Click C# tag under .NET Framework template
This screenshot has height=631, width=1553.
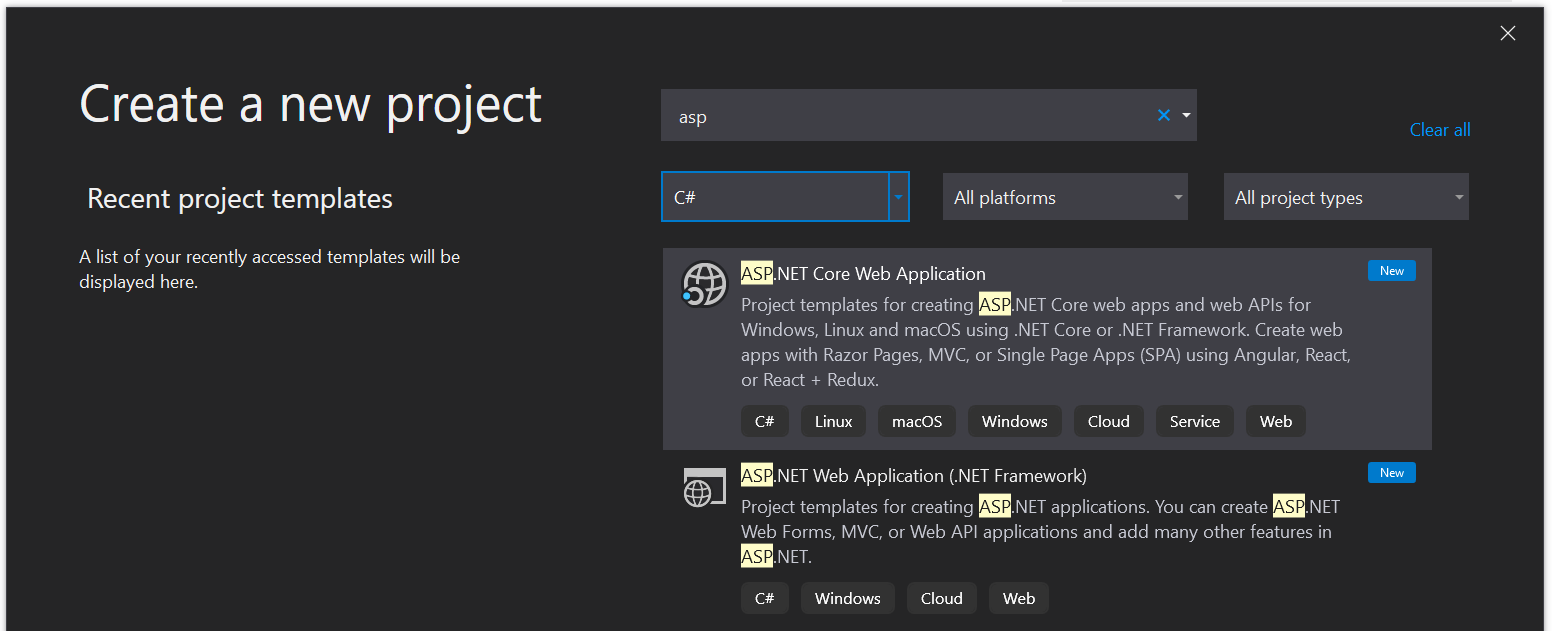click(765, 598)
